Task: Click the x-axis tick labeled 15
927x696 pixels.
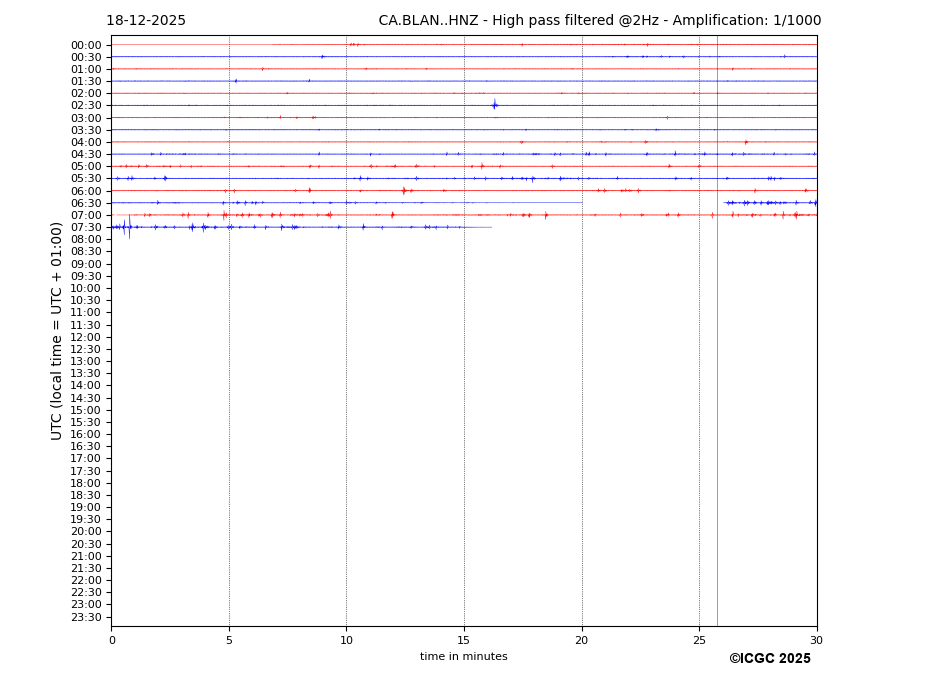Action: [x=464, y=640]
